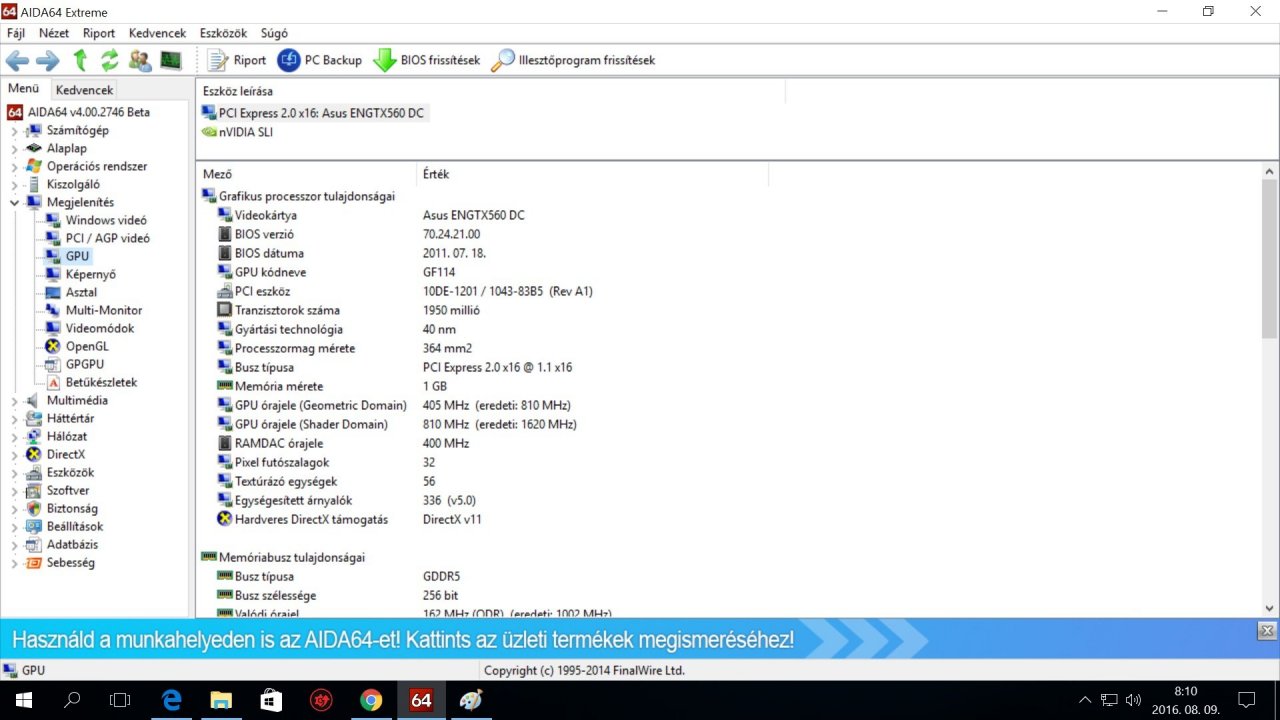Select PCI / AGP videó tree item
1280x720 pixels.
tap(107, 238)
